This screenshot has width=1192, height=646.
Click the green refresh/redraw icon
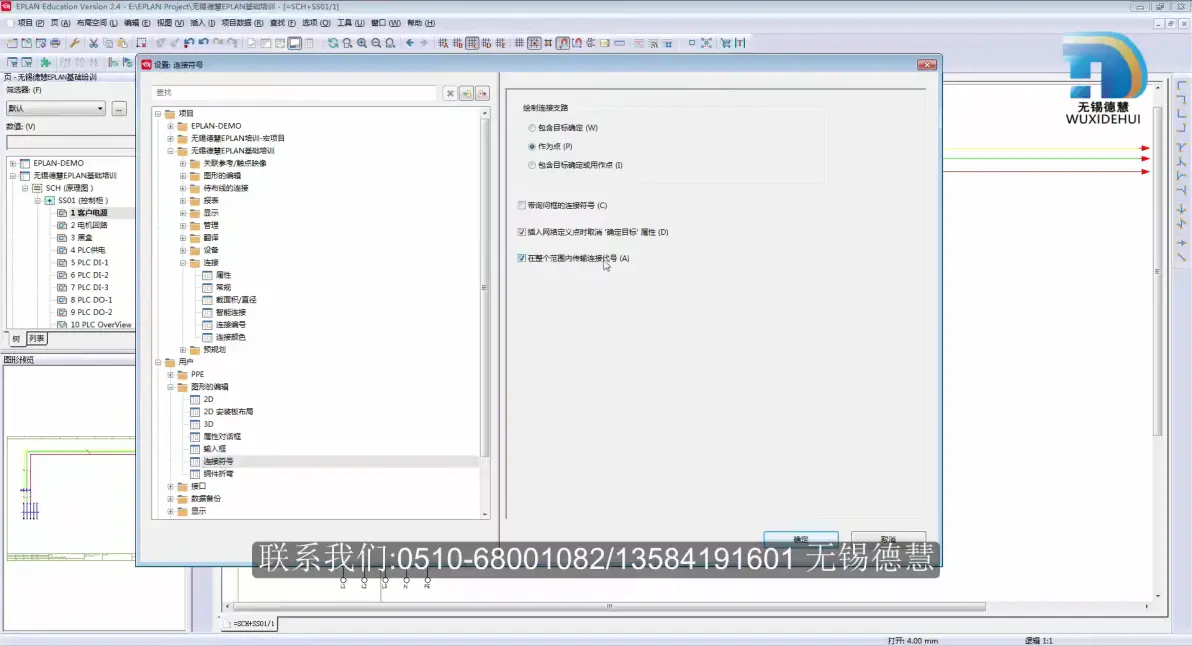[333, 43]
